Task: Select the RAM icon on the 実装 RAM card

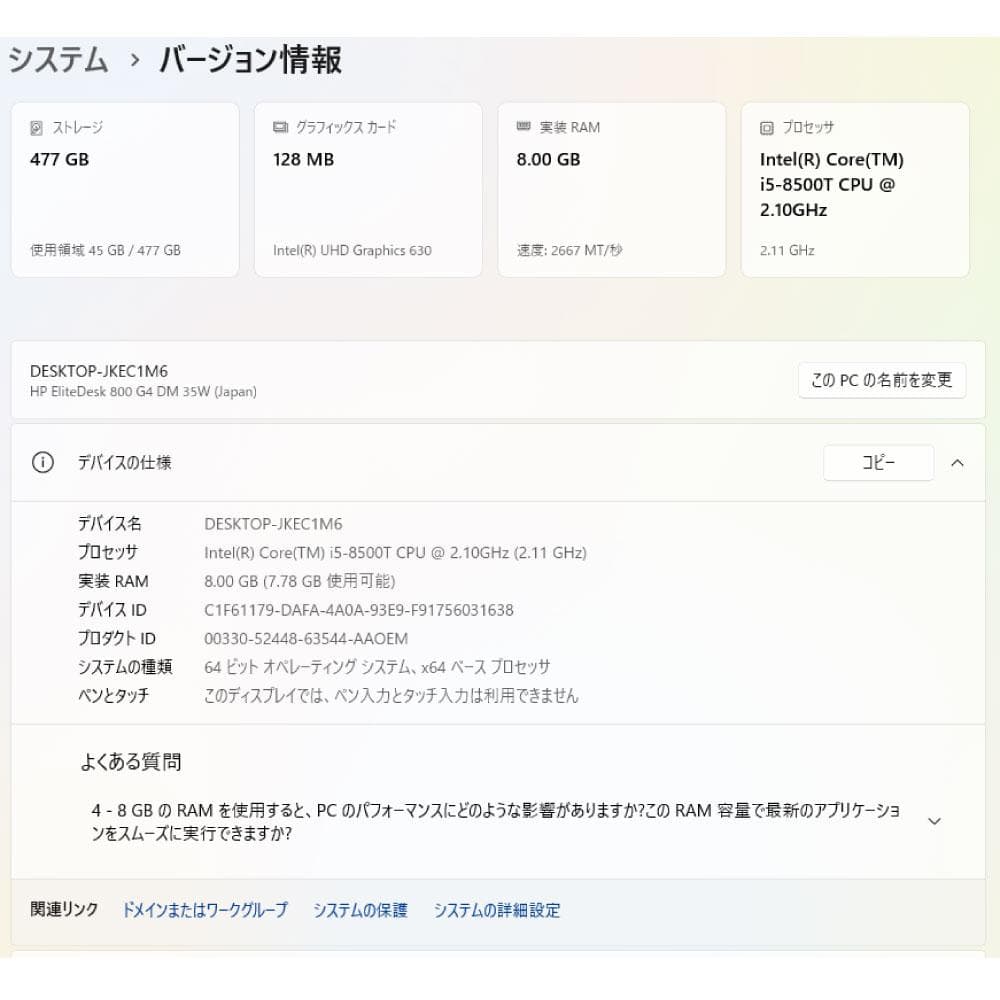Action: [x=521, y=127]
